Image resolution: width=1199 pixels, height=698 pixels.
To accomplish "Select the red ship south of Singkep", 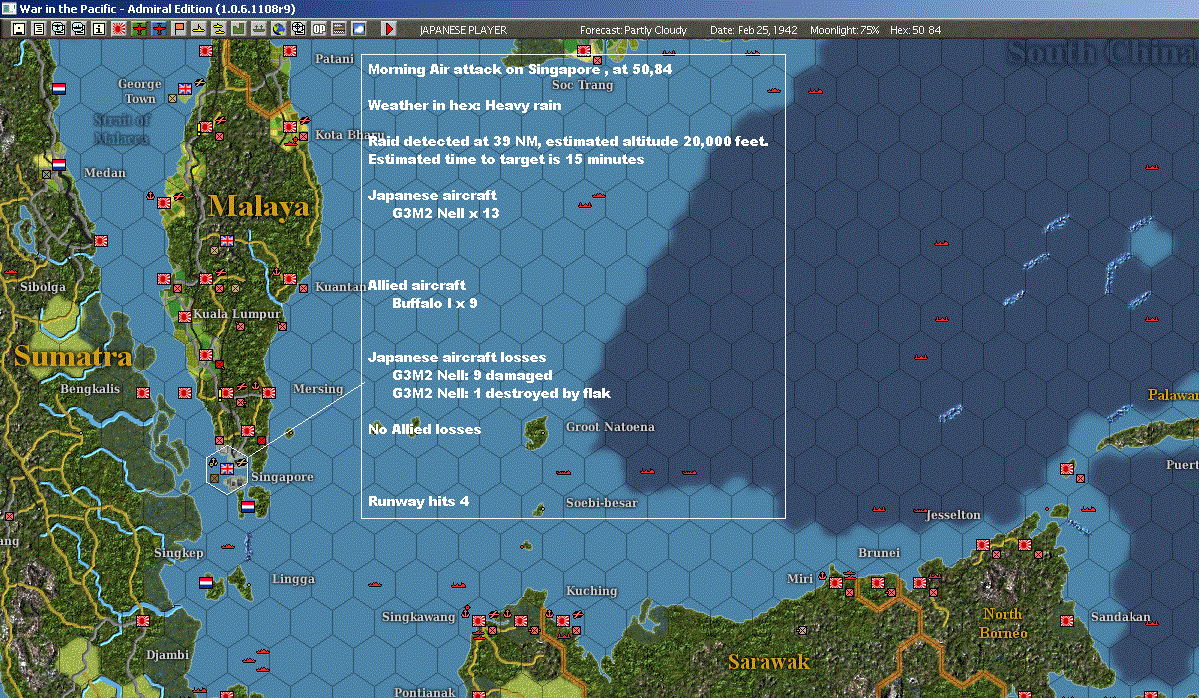I will 227,547.
